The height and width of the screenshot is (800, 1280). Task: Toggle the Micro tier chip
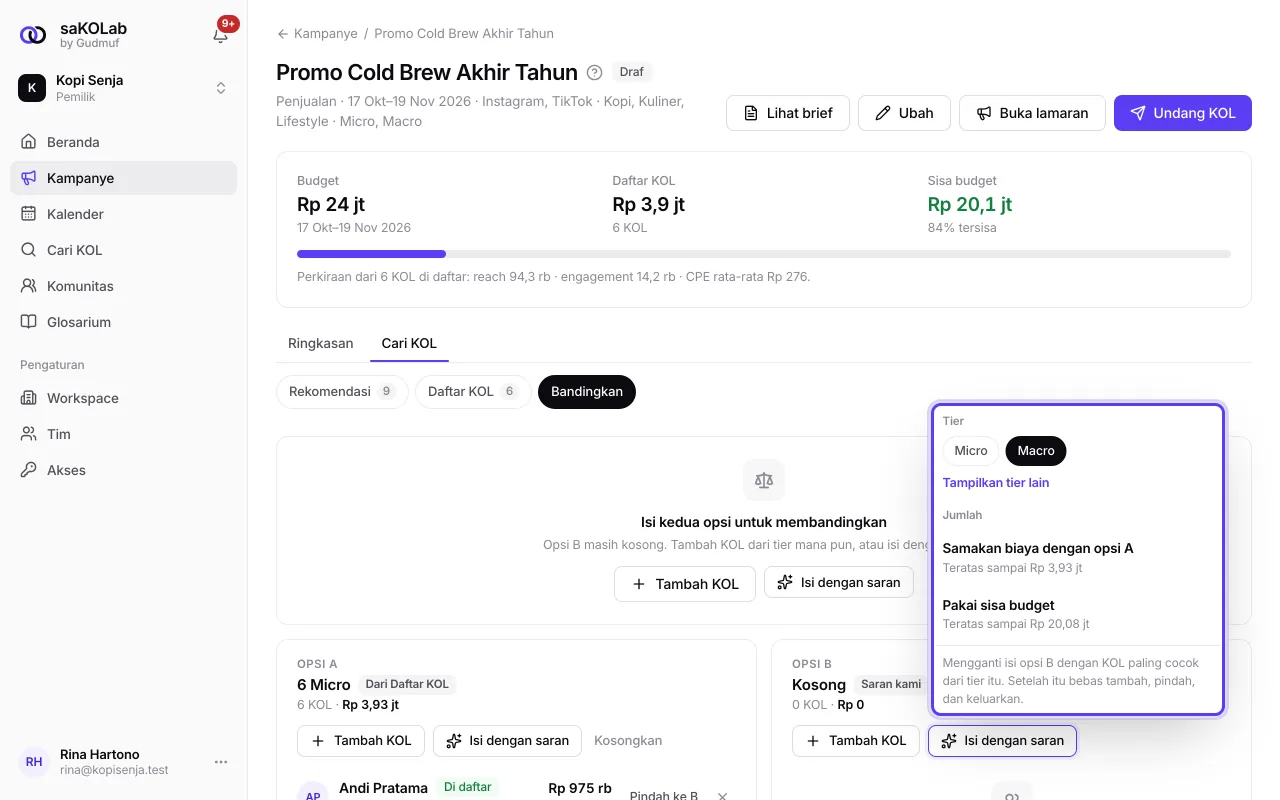point(971,451)
